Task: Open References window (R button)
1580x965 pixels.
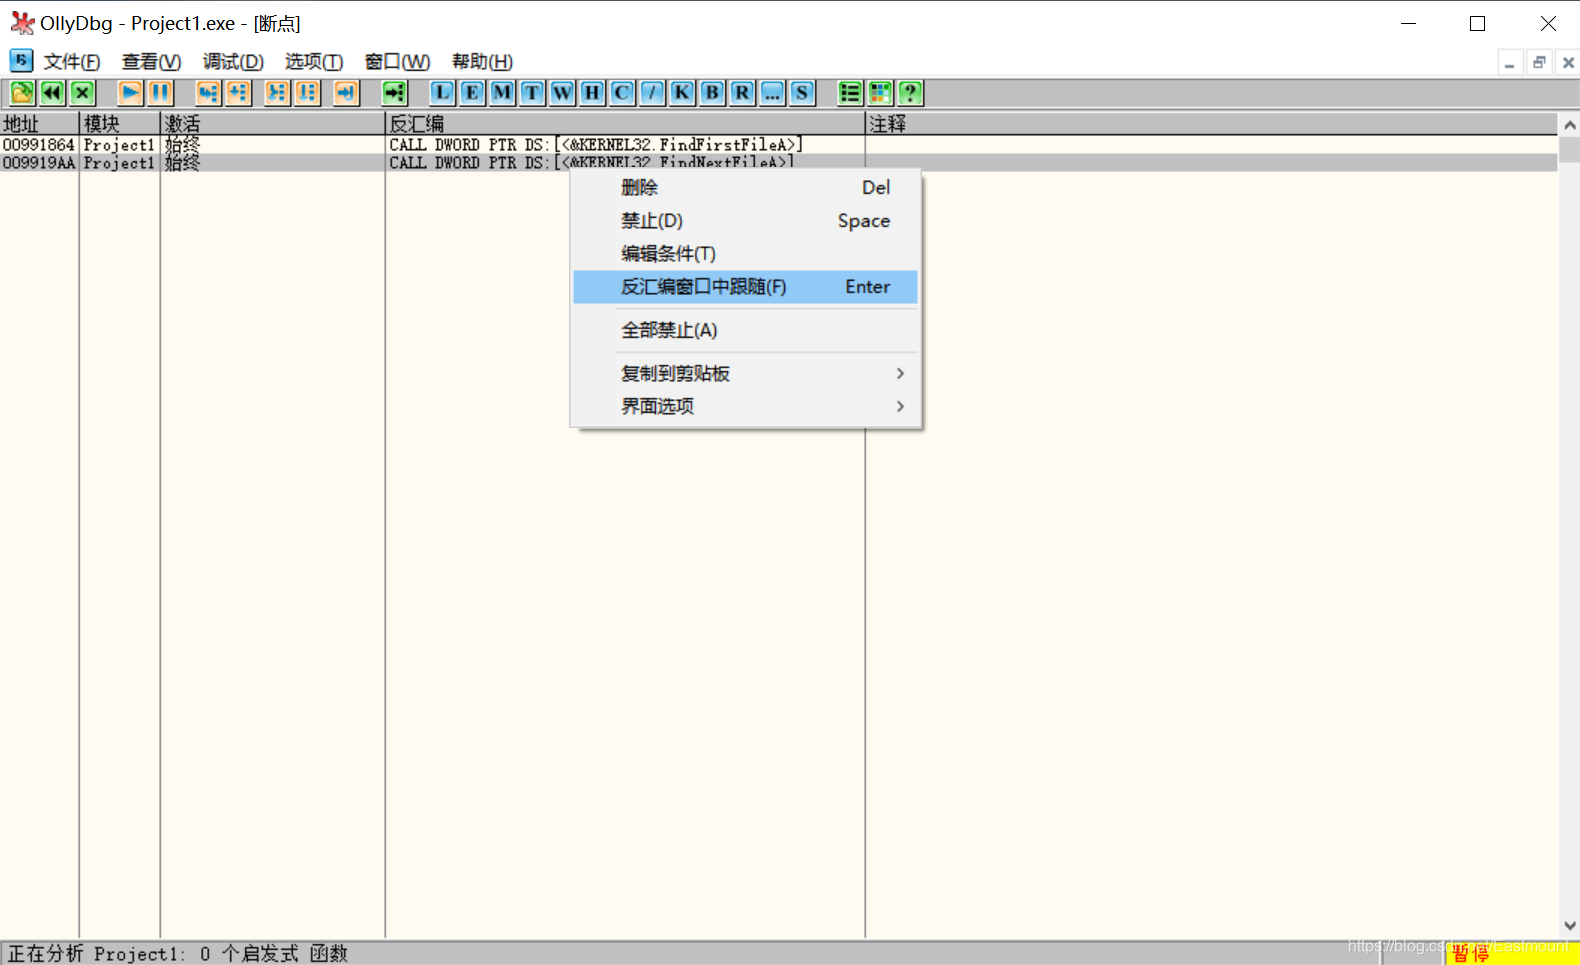Action: [x=742, y=93]
